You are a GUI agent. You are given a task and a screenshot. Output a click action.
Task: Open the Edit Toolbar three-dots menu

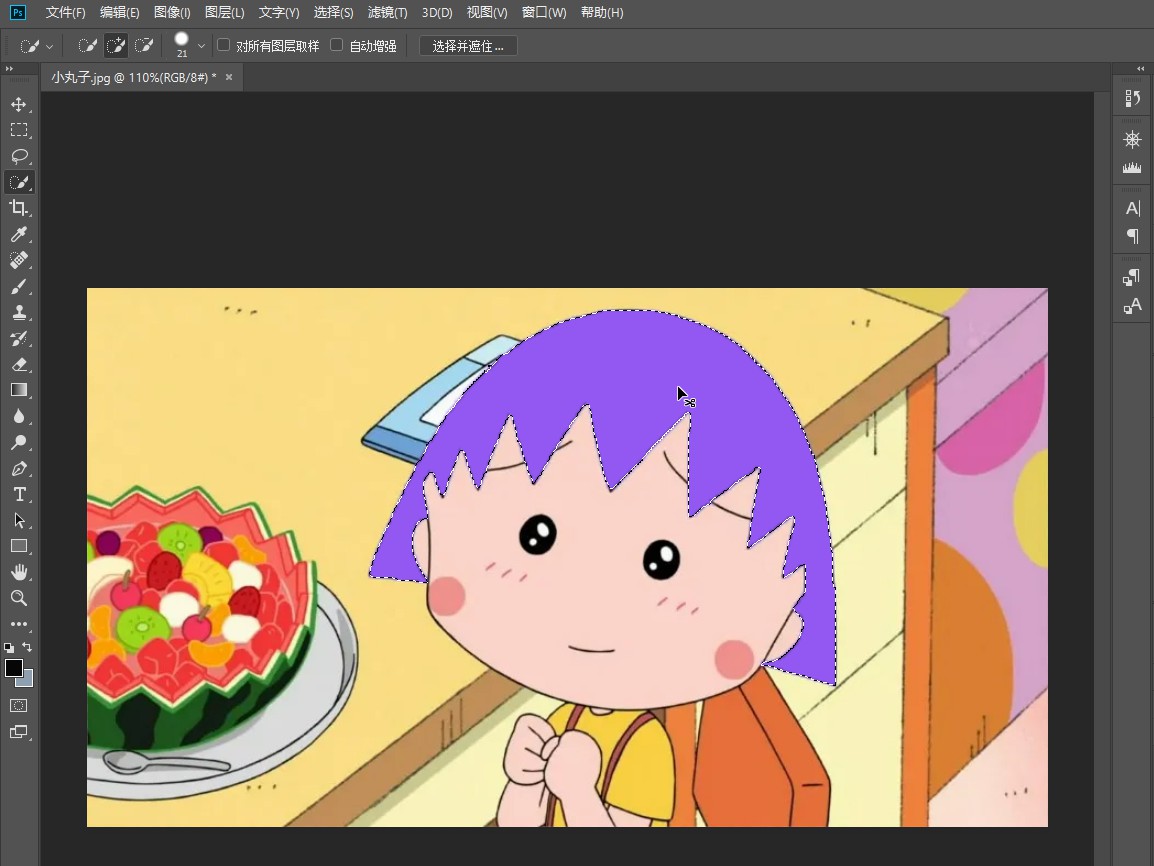(19, 624)
